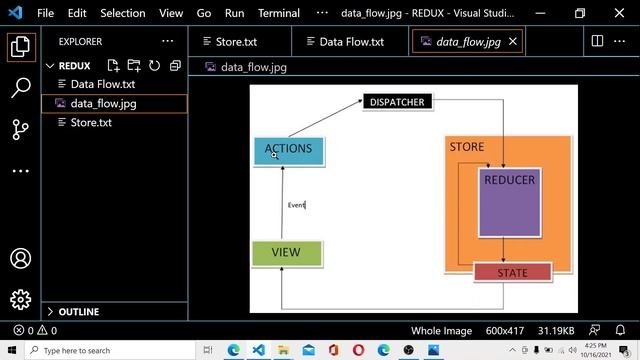Image resolution: width=640 pixels, height=360 pixels.
Task: Click the STATE box in the image preview
Action: [512, 272]
